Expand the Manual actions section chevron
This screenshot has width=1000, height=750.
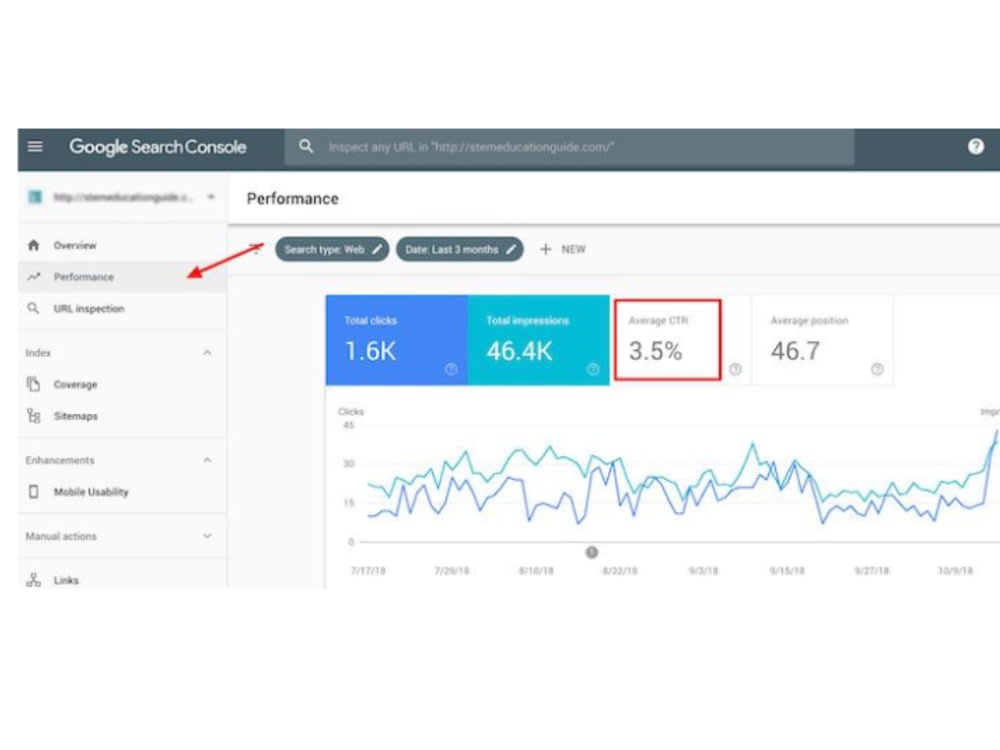(x=207, y=536)
